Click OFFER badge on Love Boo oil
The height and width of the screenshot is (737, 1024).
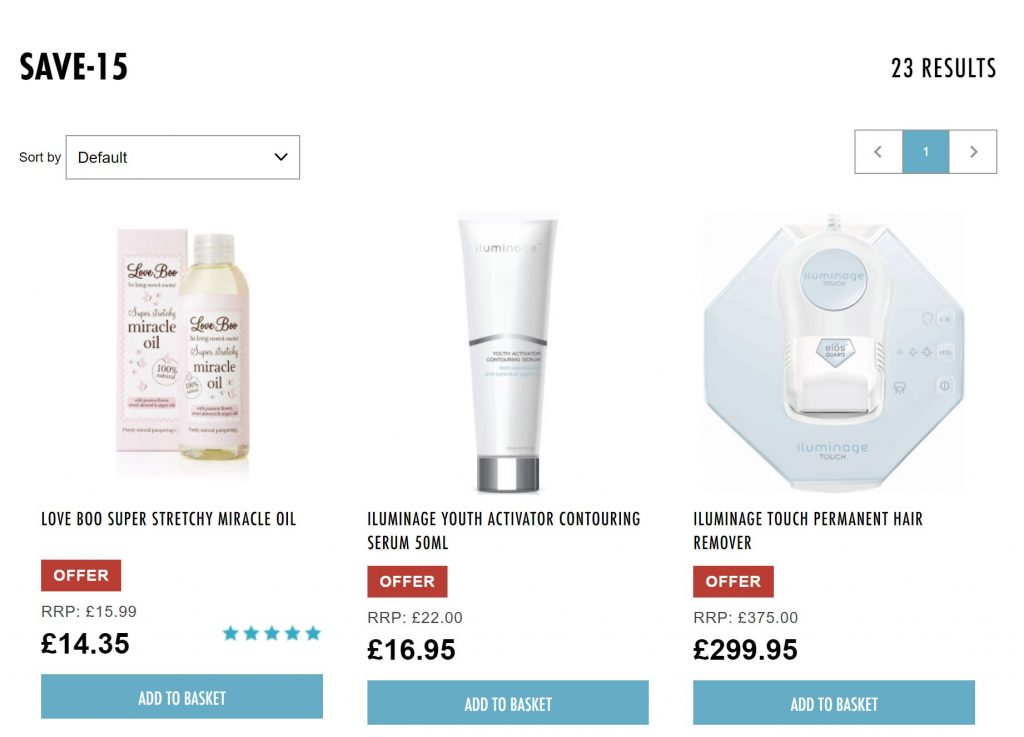pyautogui.click(x=81, y=575)
